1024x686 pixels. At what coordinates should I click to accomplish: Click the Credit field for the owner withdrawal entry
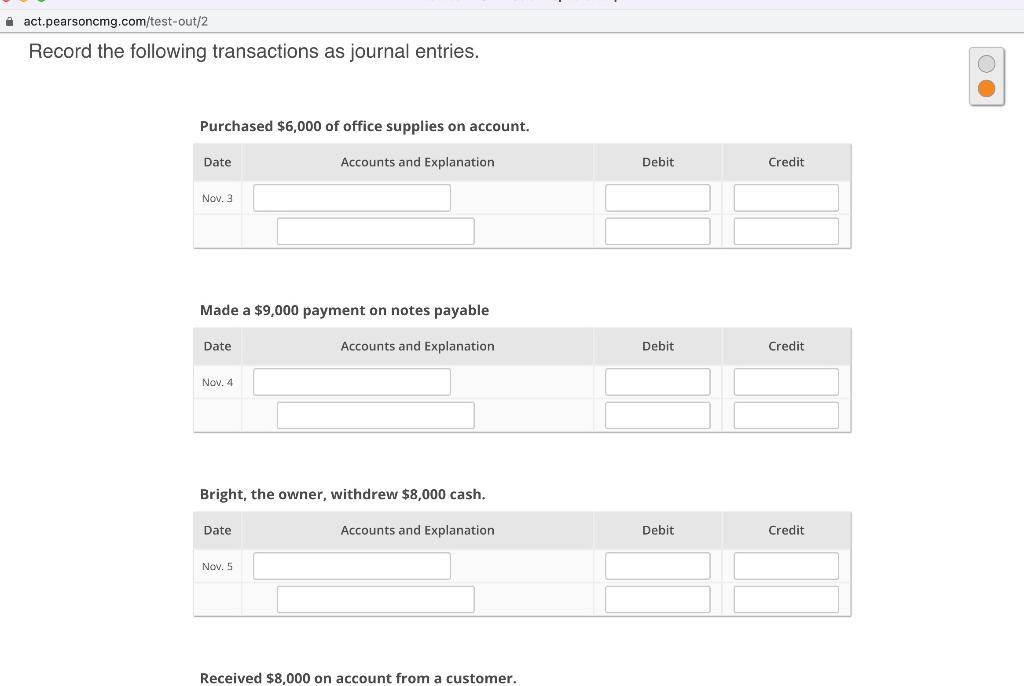(786, 565)
